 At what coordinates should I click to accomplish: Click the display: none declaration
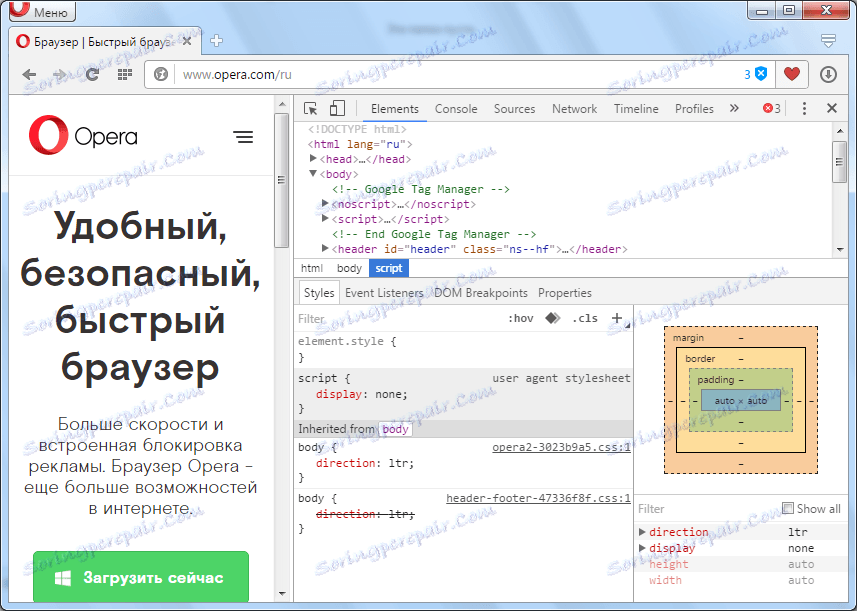click(x=361, y=394)
